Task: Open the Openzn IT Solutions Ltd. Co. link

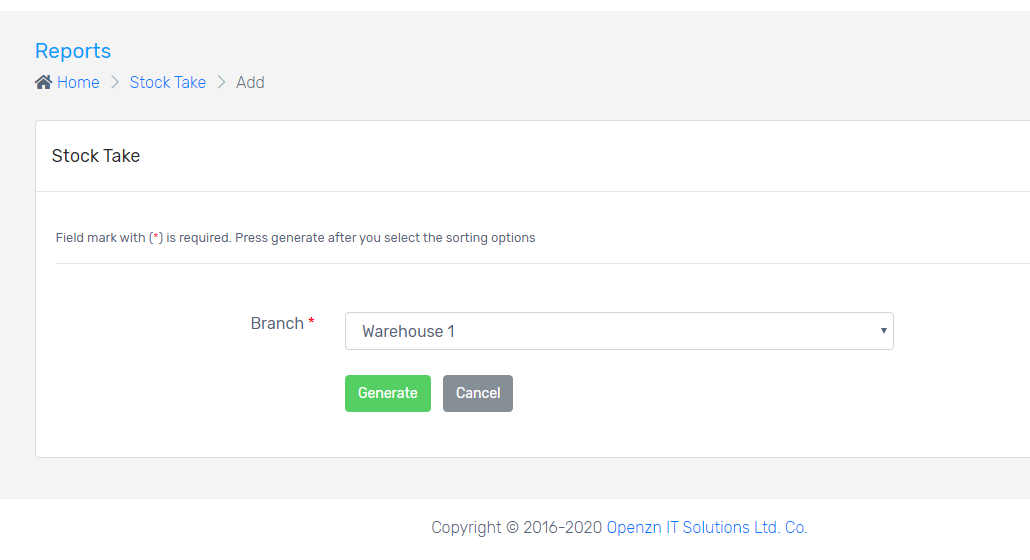Action: click(x=707, y=527)
